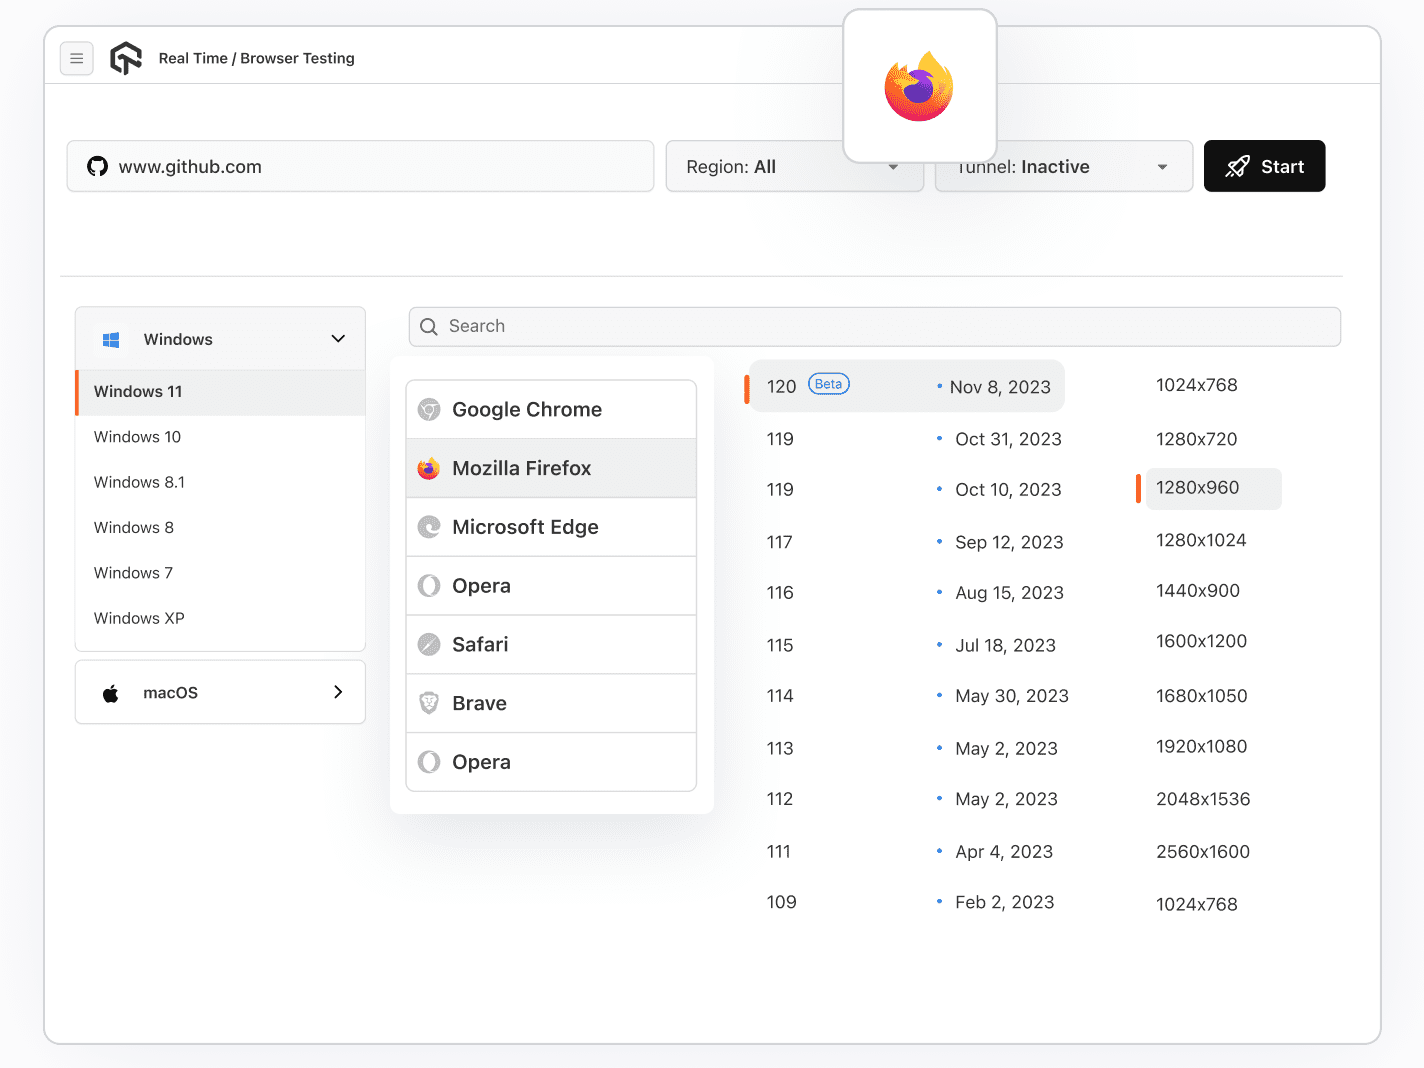
Task: Click the GitHub icon in the URL field
Action: pyautogui.click(x=97, y=166)
